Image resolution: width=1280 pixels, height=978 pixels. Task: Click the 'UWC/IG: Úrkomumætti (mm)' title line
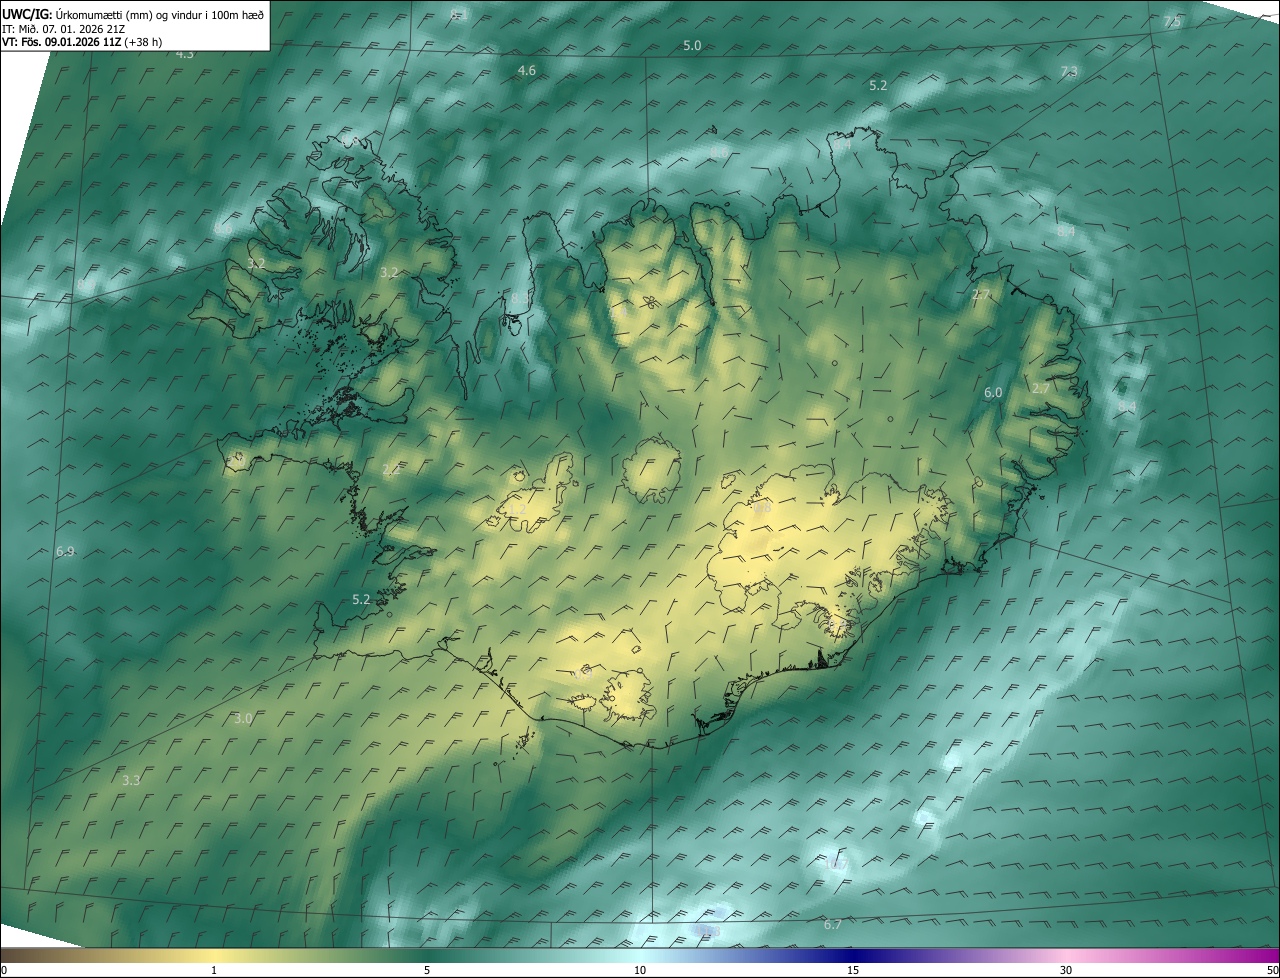(133, 14)
